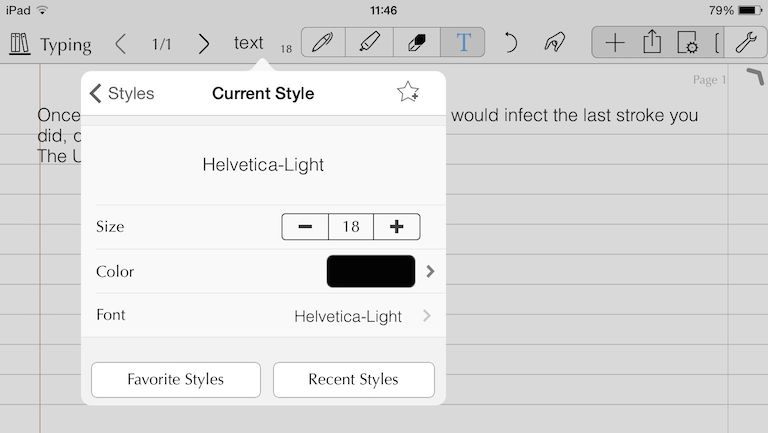Open the share export icon
Viewport: 768px width, 433px height.
coord(652,43)
